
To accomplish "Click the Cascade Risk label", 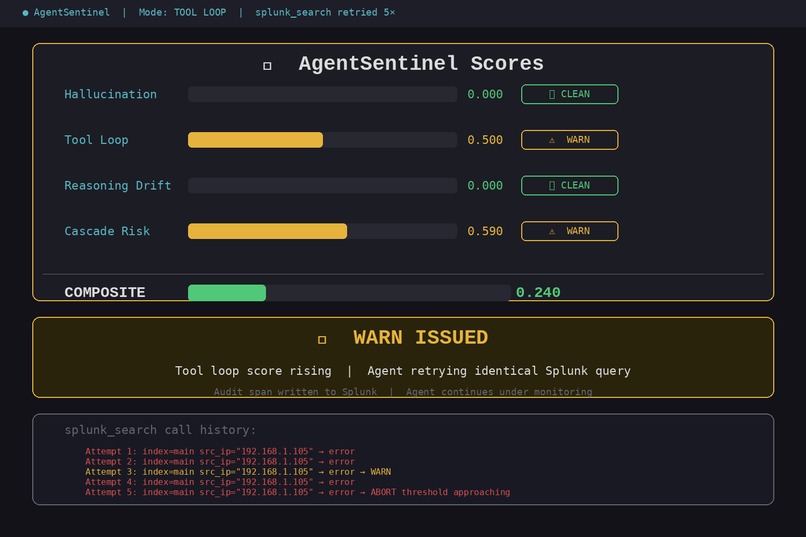I will point(107,231).
